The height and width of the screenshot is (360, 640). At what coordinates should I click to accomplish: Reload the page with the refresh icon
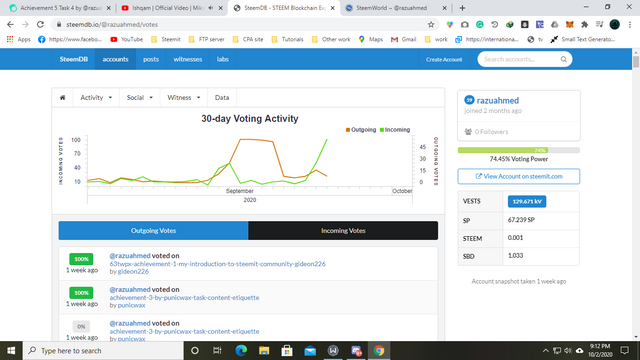coord(40,24)
